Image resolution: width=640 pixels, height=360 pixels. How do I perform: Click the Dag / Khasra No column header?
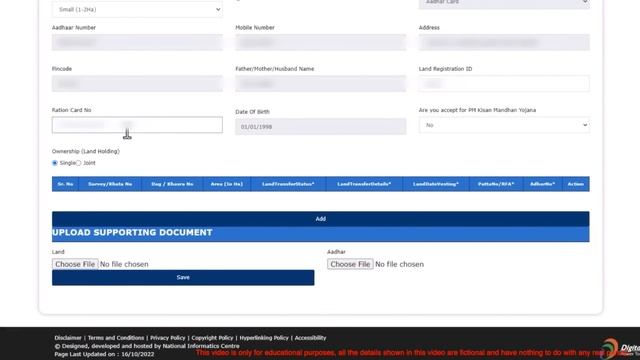(x=172, y=184)
